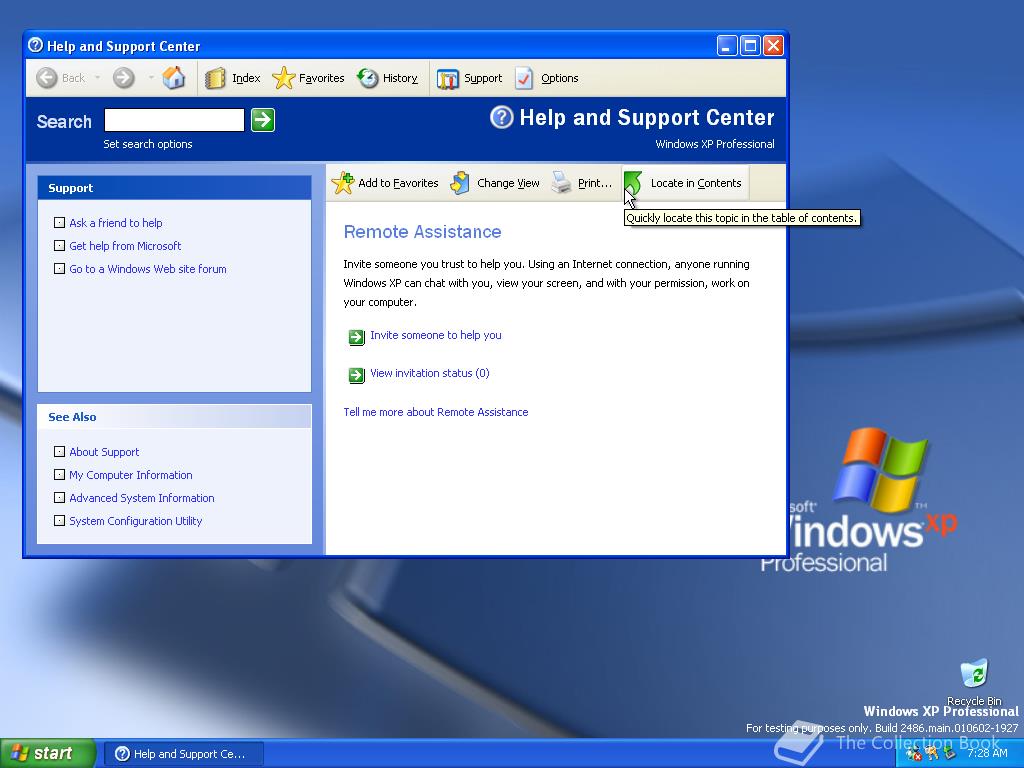Click the Print printer icon
This screenshot has width=1024, height=768.
coord(562,183)
